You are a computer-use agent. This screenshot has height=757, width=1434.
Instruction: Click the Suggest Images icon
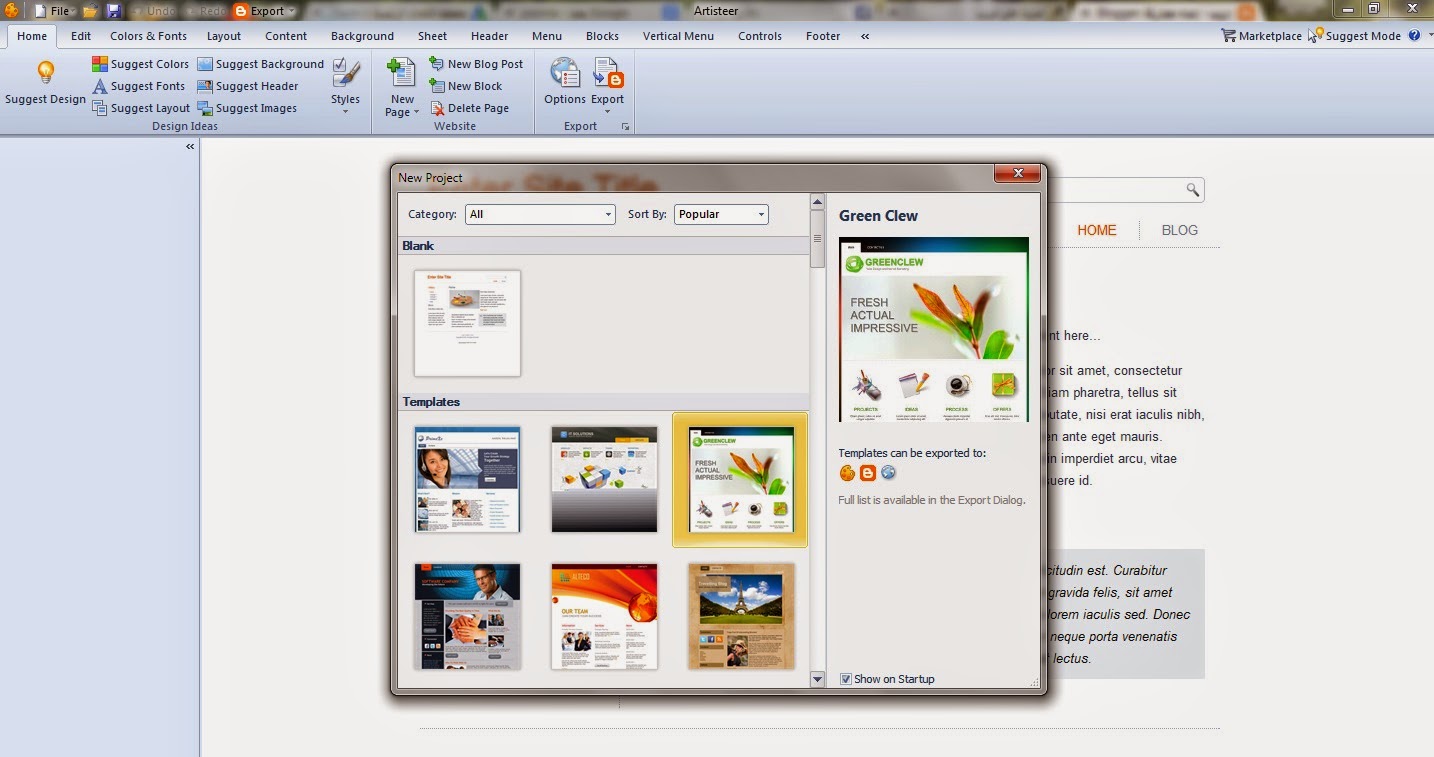pos(205,108)
